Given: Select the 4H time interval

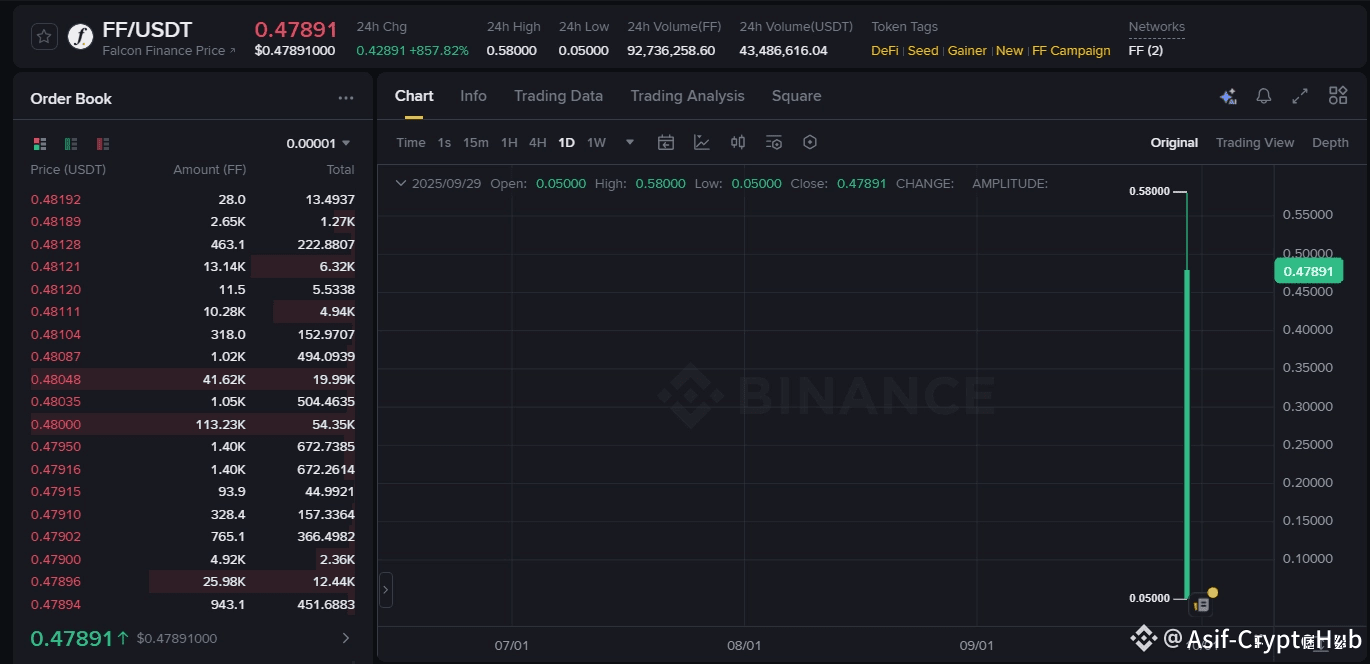Looking at the screenshot, I should tap(537, 142).
